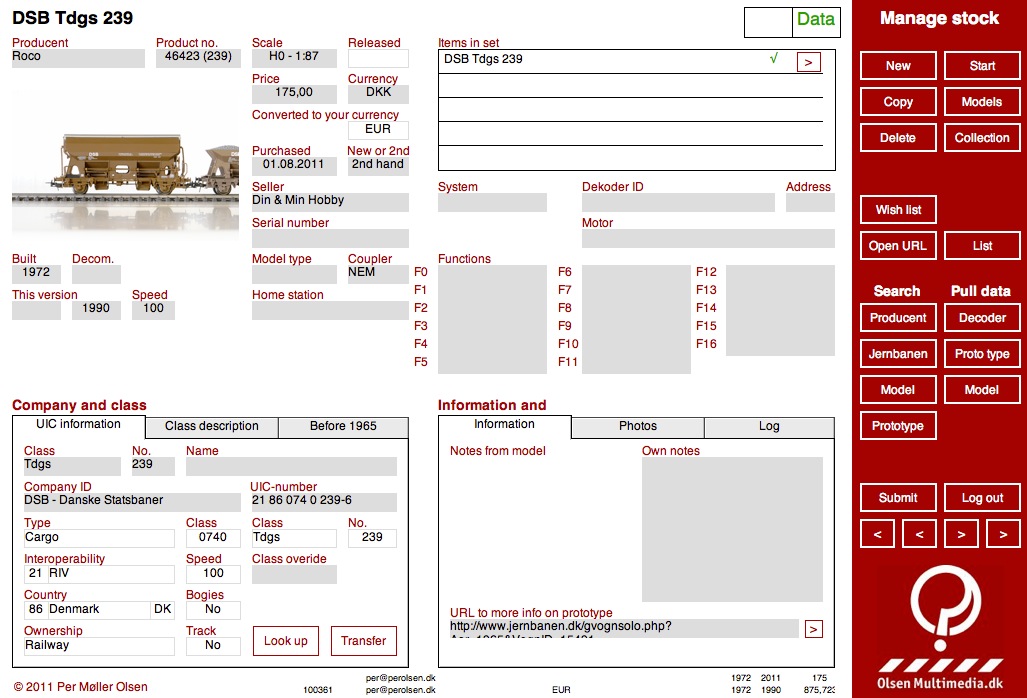
Task: Click the Seller field Din & Min Hobby
Action: tap(330, 202)
